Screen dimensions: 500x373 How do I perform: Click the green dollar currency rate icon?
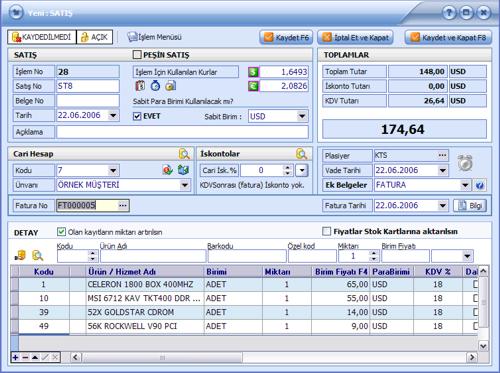253,72
